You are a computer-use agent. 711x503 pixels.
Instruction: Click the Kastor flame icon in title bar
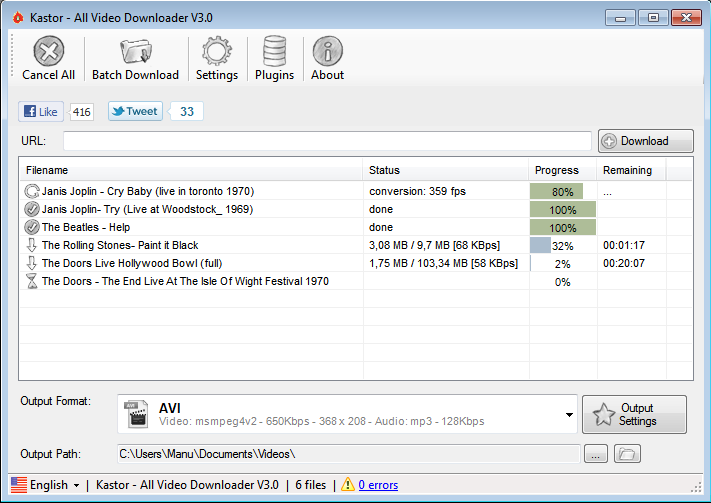[18, 18]
